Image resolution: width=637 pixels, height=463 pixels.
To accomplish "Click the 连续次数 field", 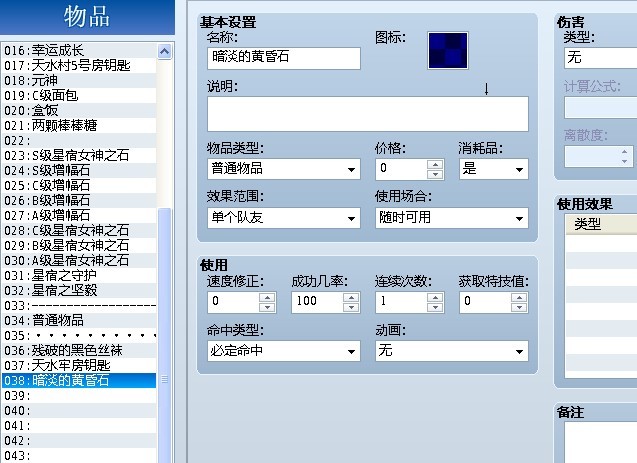I will click(x=401, y=302).
